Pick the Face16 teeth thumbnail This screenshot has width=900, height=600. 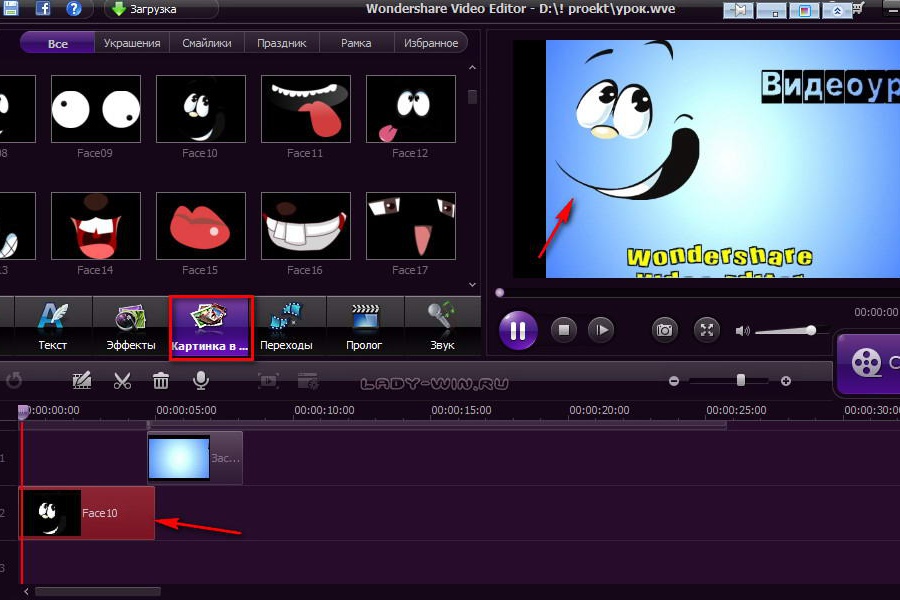click(x=306, y=226)
